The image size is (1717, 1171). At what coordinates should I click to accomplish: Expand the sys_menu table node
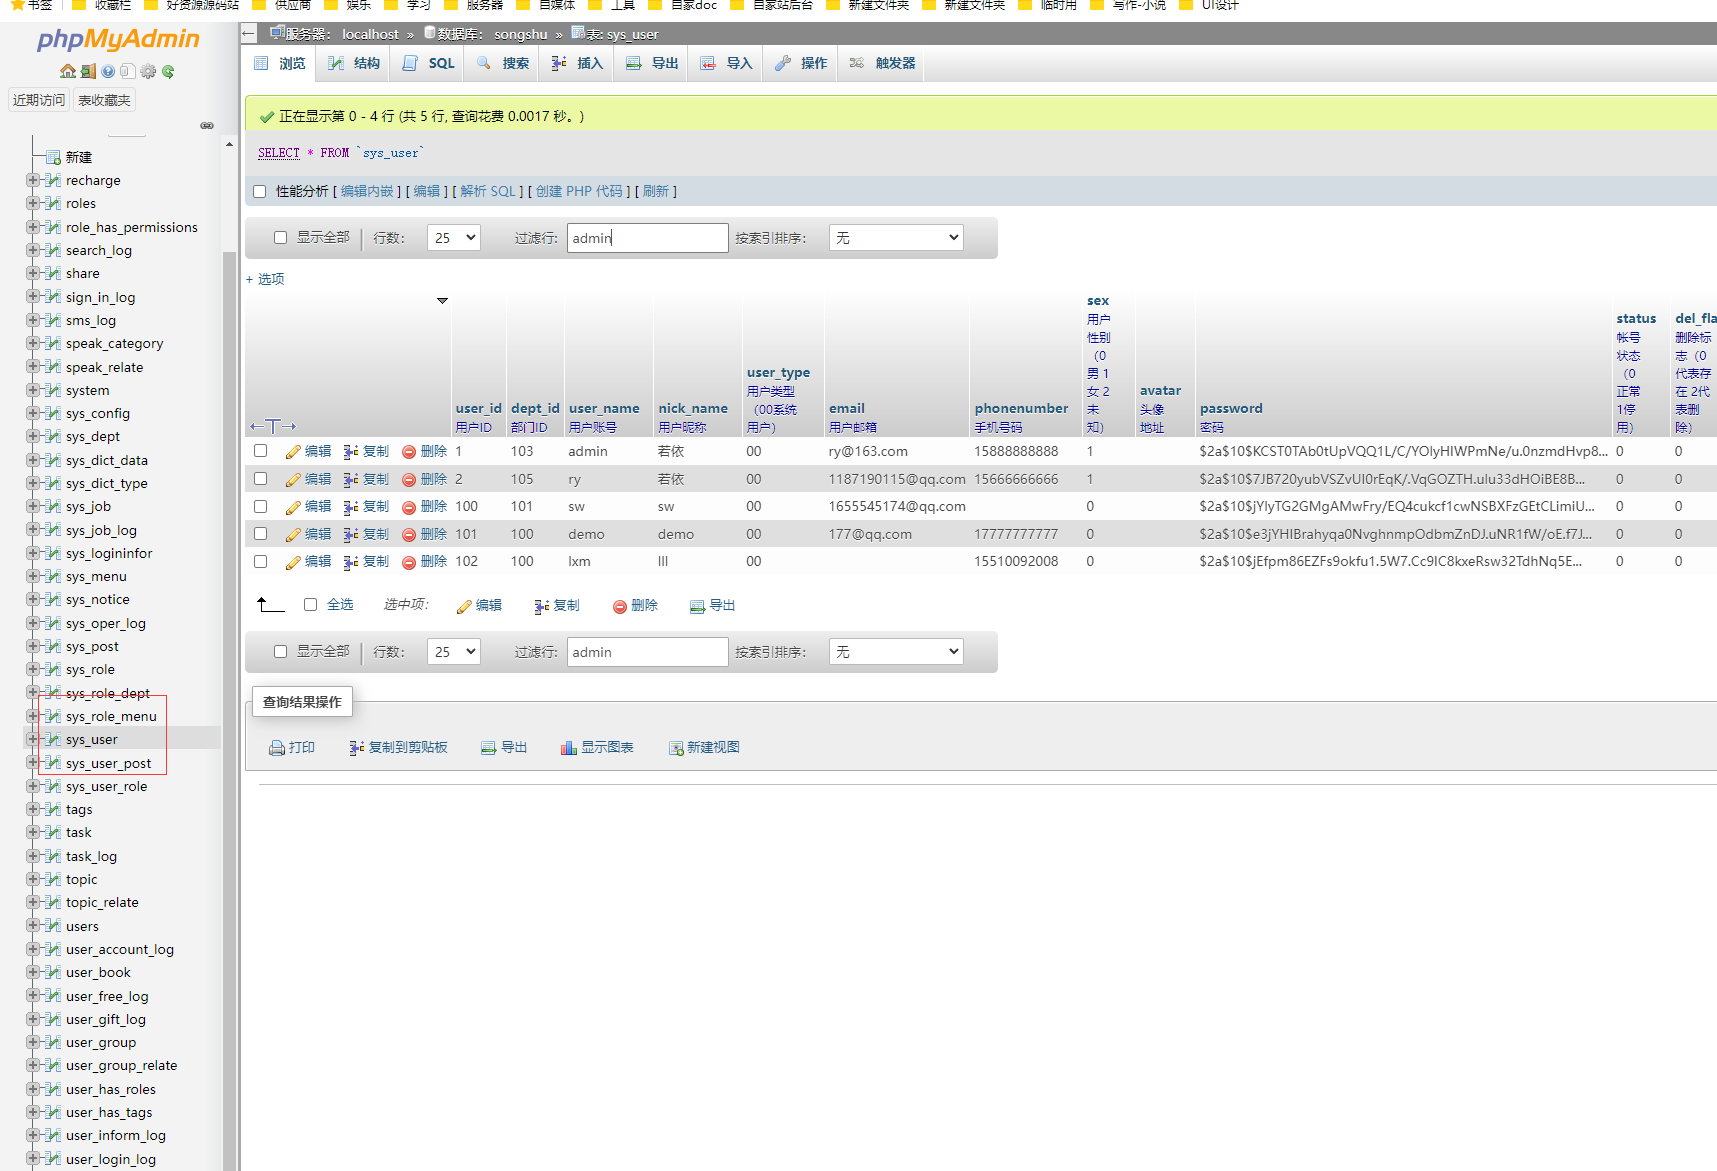tap(33, 576)
